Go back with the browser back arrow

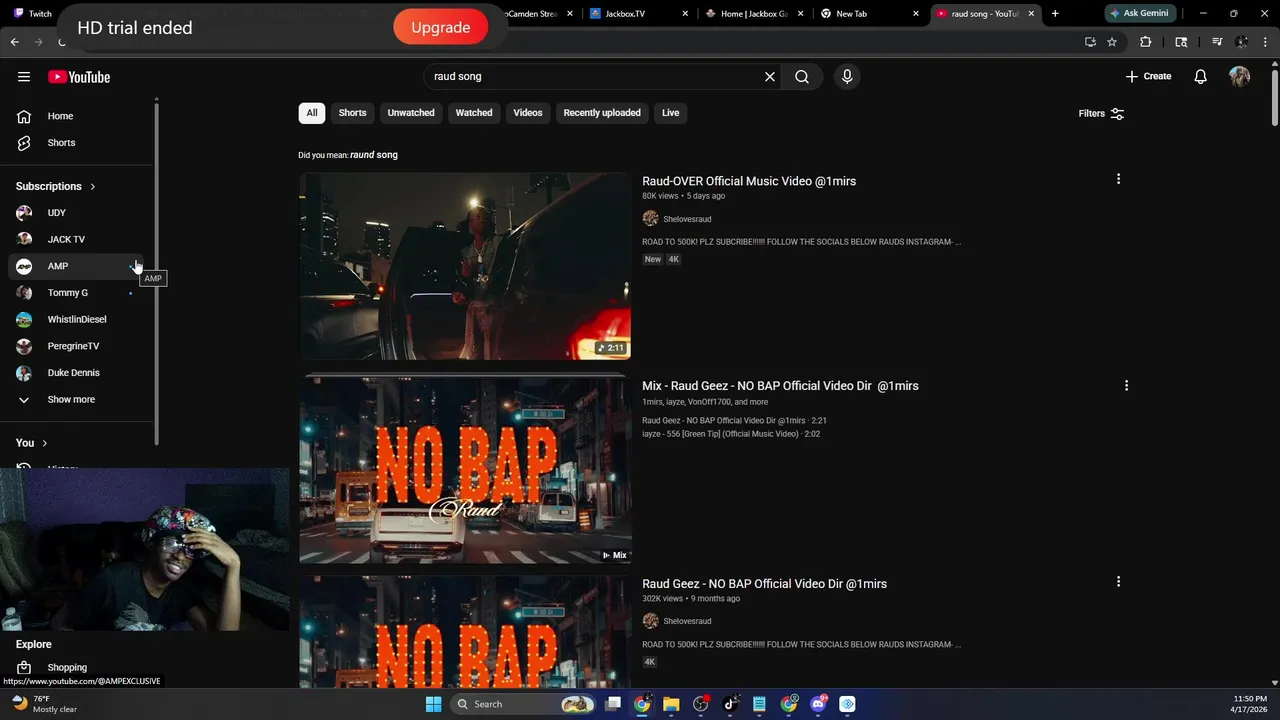pos(15,42)
